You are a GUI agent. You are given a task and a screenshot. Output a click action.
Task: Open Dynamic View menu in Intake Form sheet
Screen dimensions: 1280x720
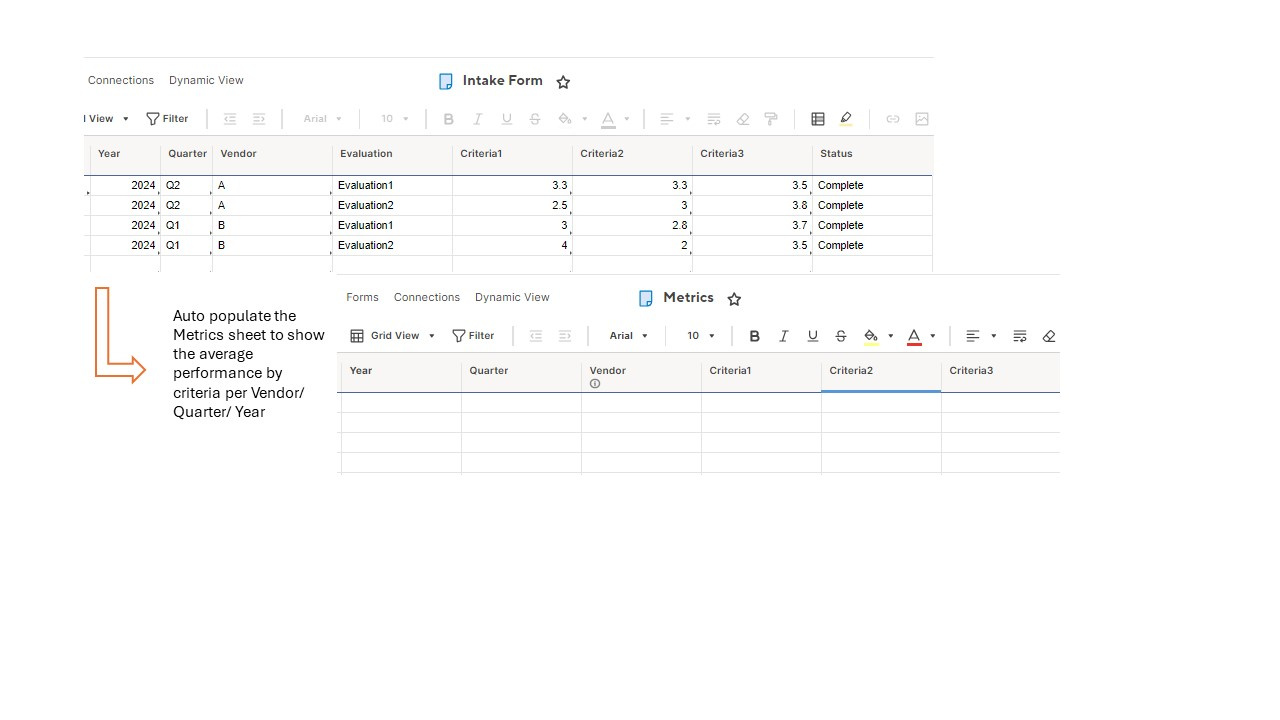click(x=206, y=80)
